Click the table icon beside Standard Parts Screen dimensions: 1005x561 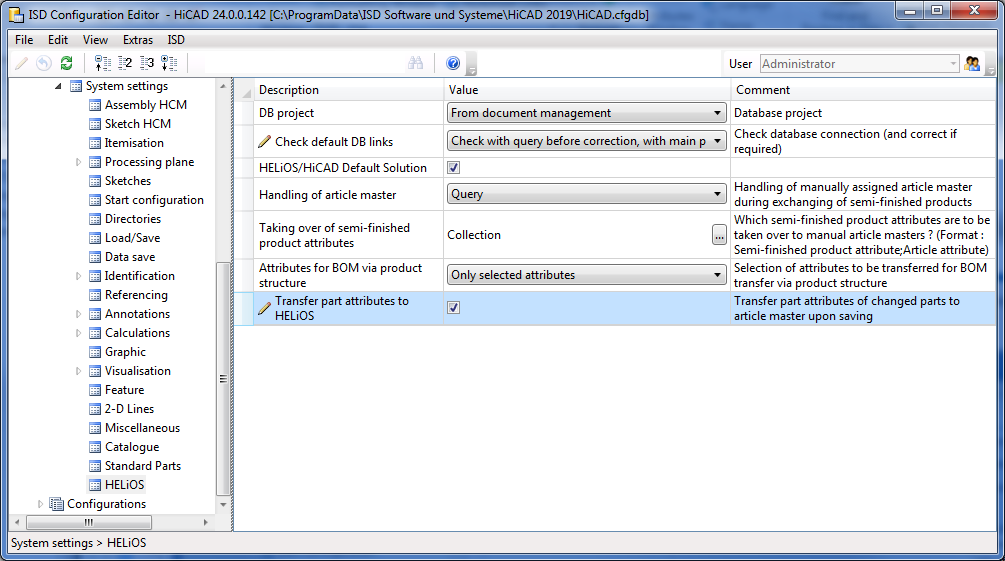(x=95, y=466)
